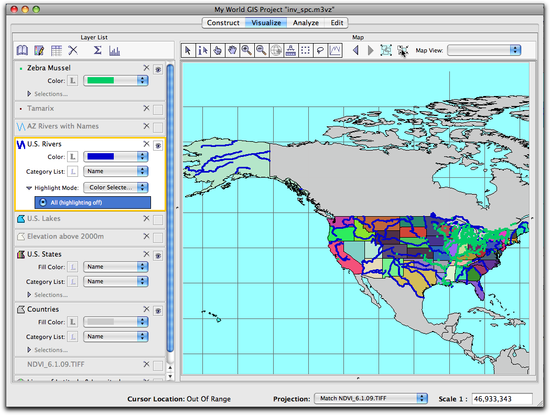The image size is (550, 415).
Task: Click the Sigma summary statistics icon
Action: point(98,51)
